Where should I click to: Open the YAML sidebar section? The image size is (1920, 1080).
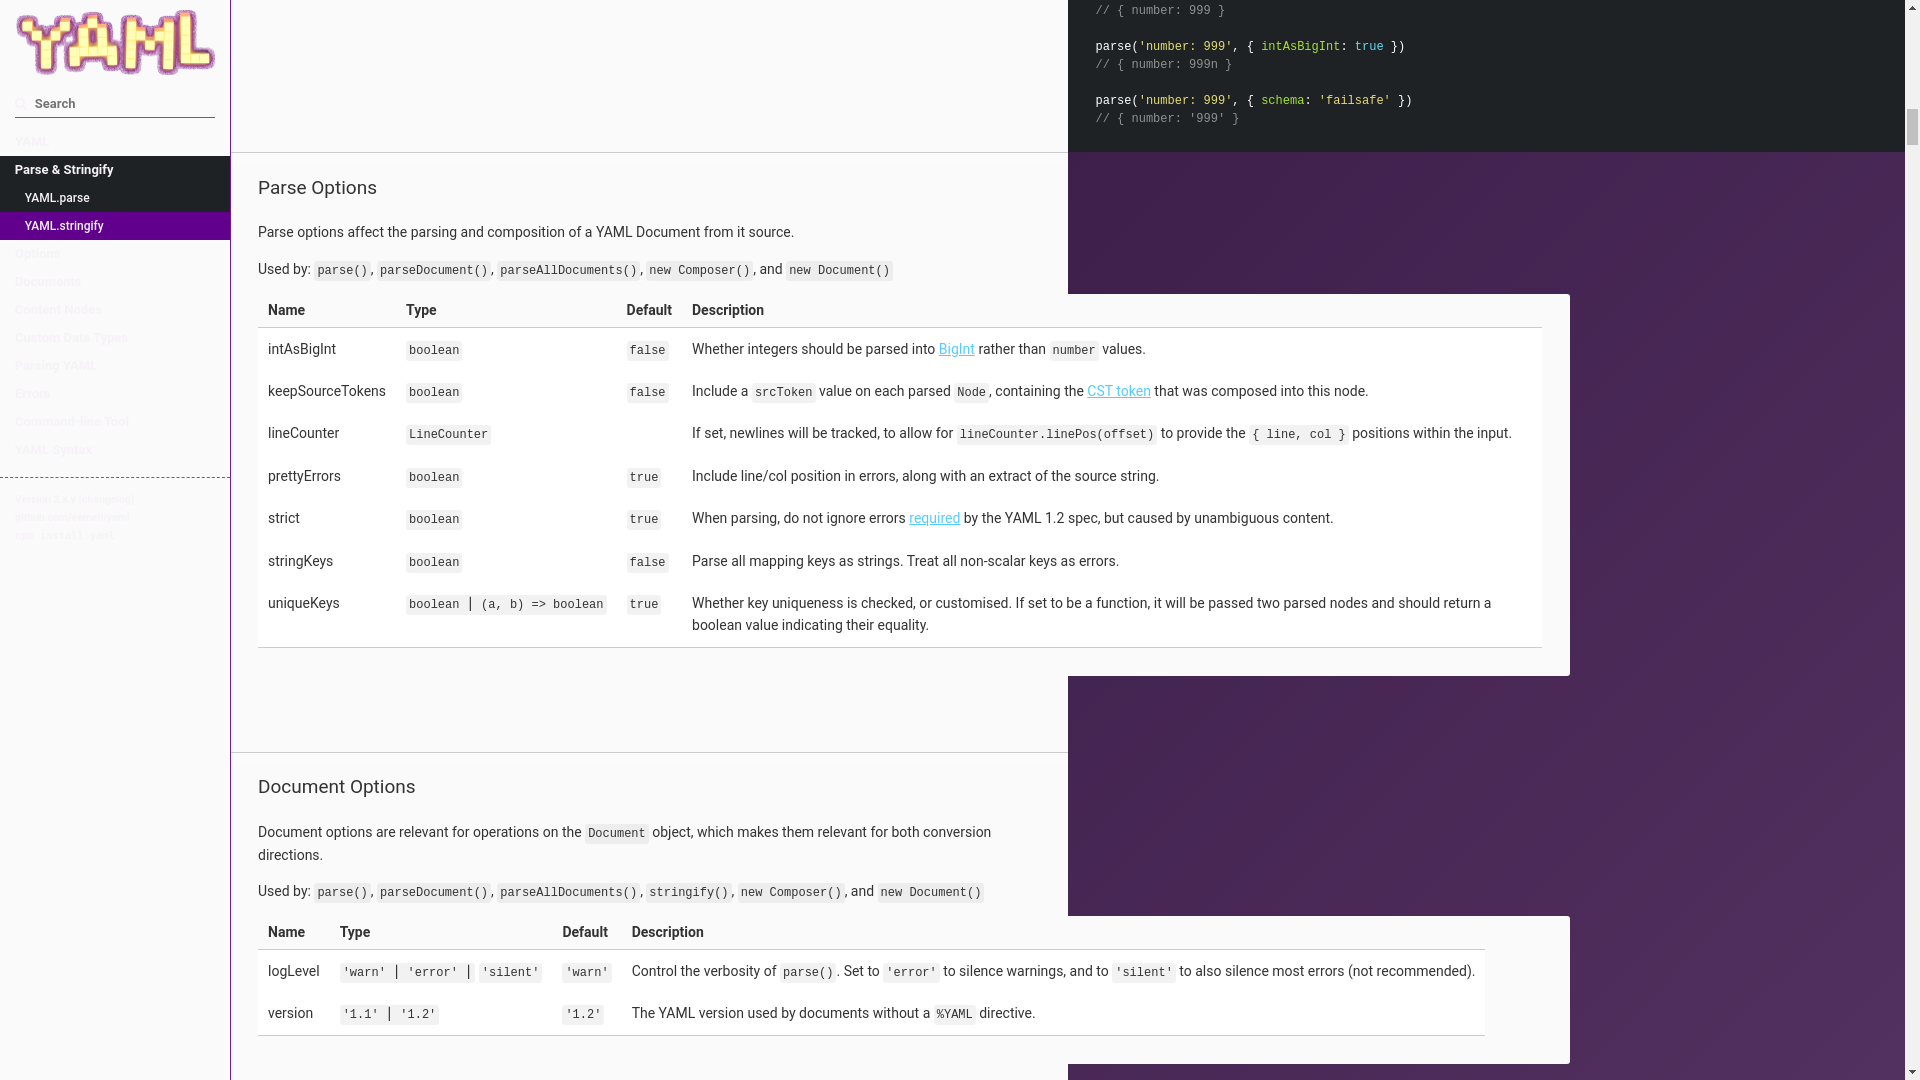pos(115,142)
